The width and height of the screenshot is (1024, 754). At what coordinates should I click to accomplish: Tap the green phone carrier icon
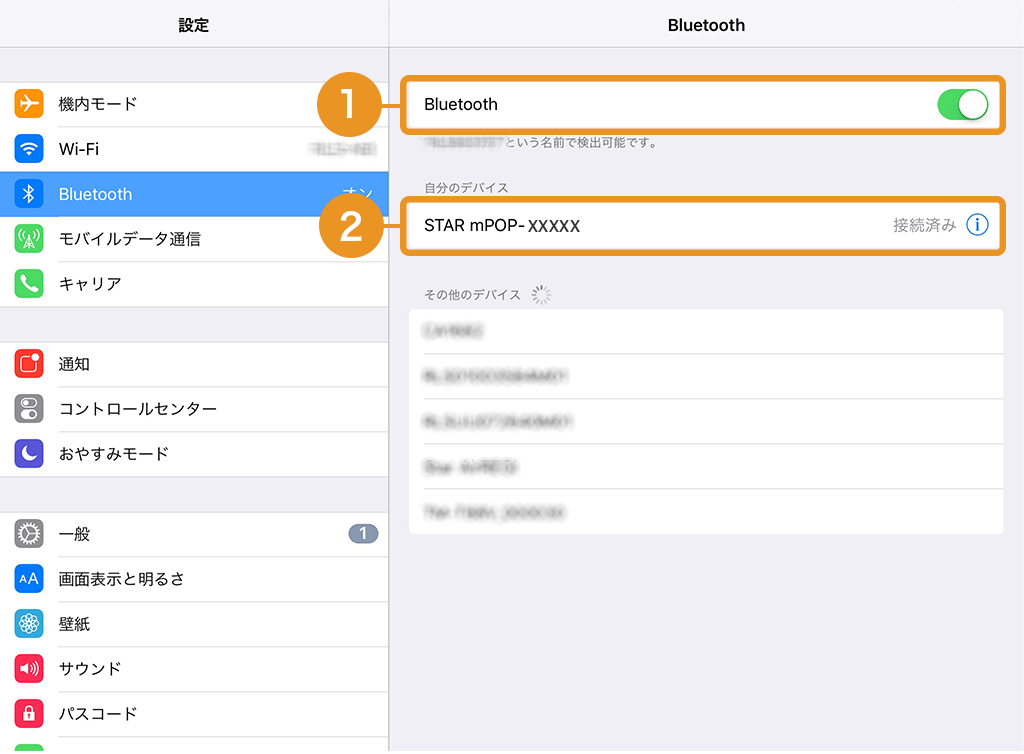[29, 284]
